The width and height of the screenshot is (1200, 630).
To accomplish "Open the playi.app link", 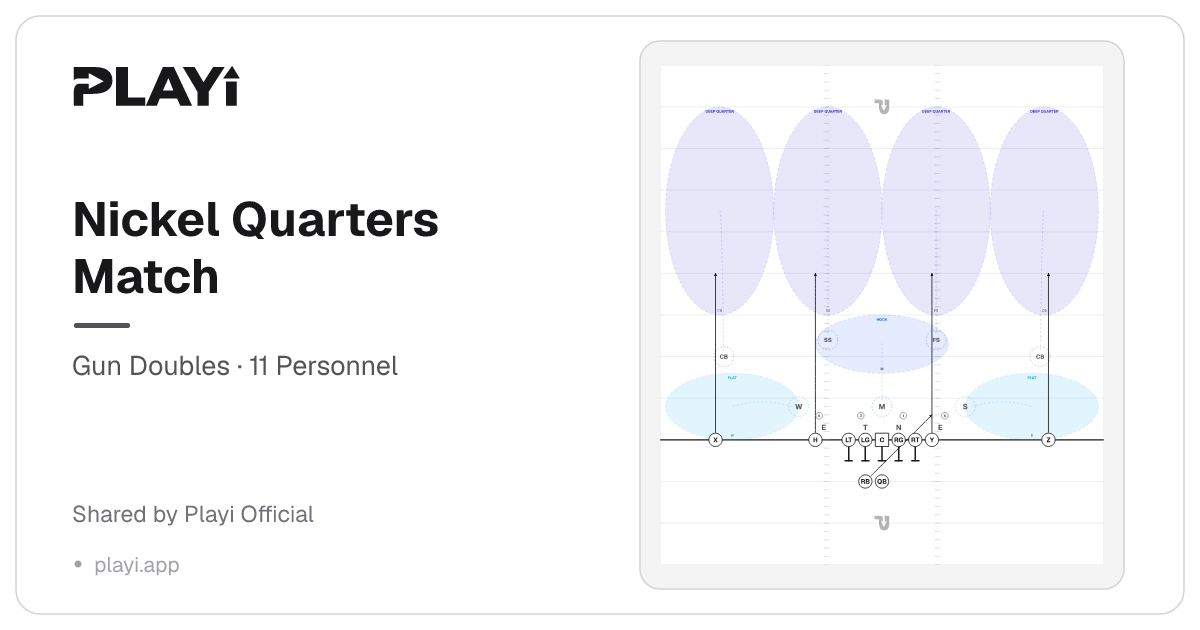I will 137,565.
